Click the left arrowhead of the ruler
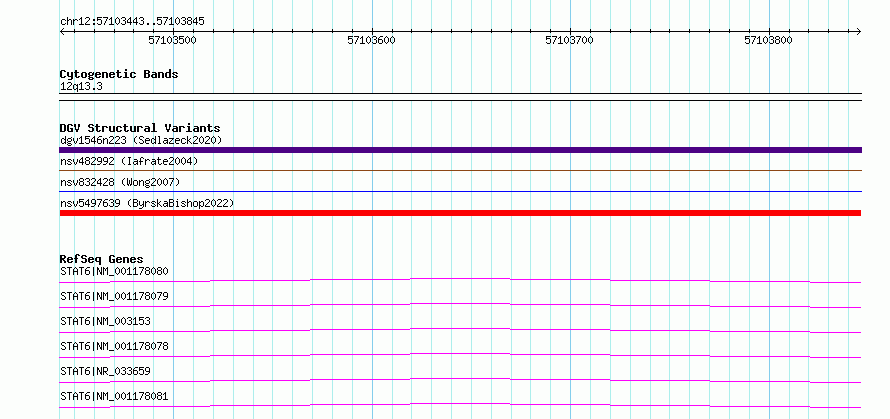 (x=62, y=31)
